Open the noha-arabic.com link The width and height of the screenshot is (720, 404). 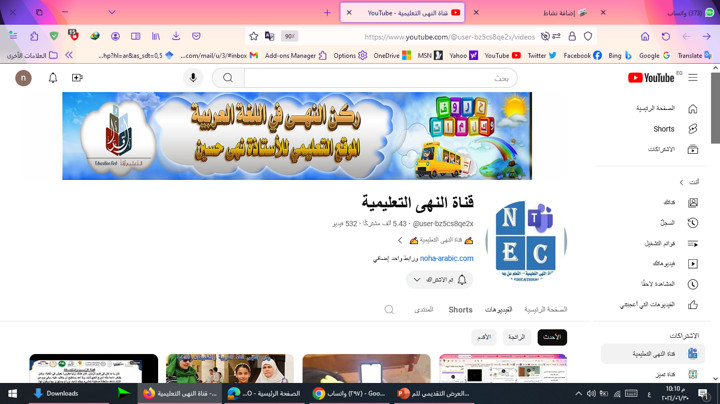(446, 258)
